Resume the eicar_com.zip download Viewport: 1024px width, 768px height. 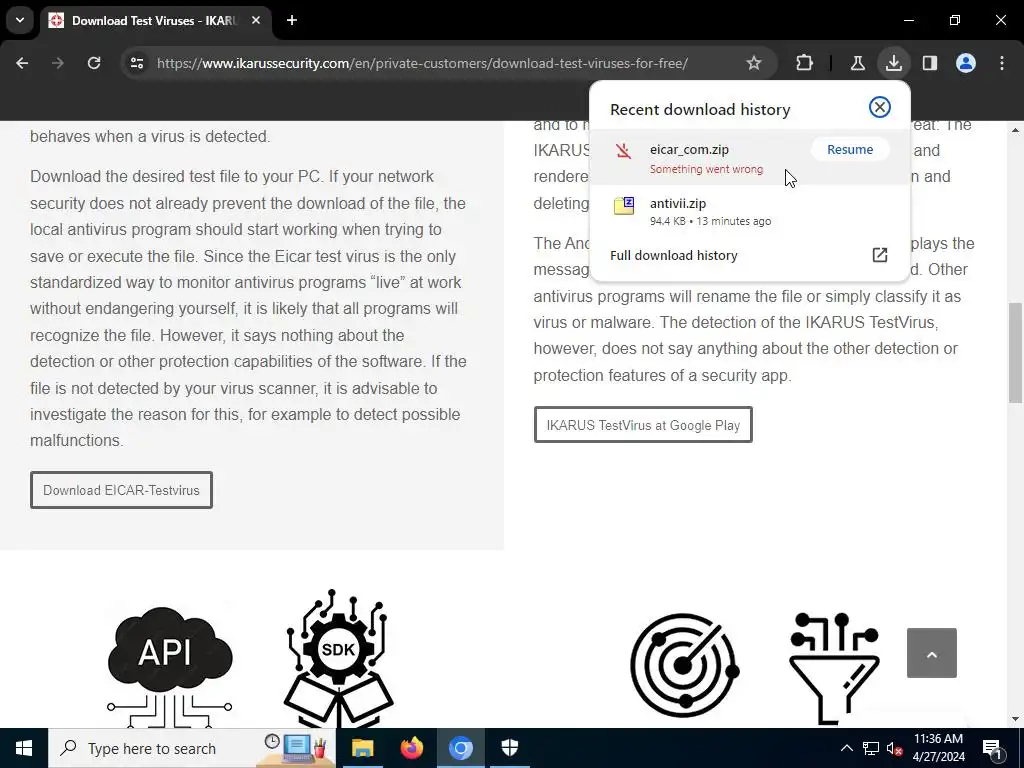tap(850, 150)
